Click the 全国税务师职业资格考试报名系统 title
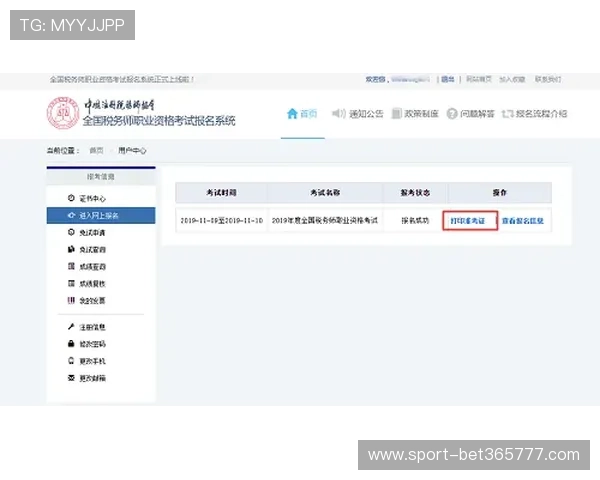The height and width of the screenshot is (480, 600). (159, 121)
